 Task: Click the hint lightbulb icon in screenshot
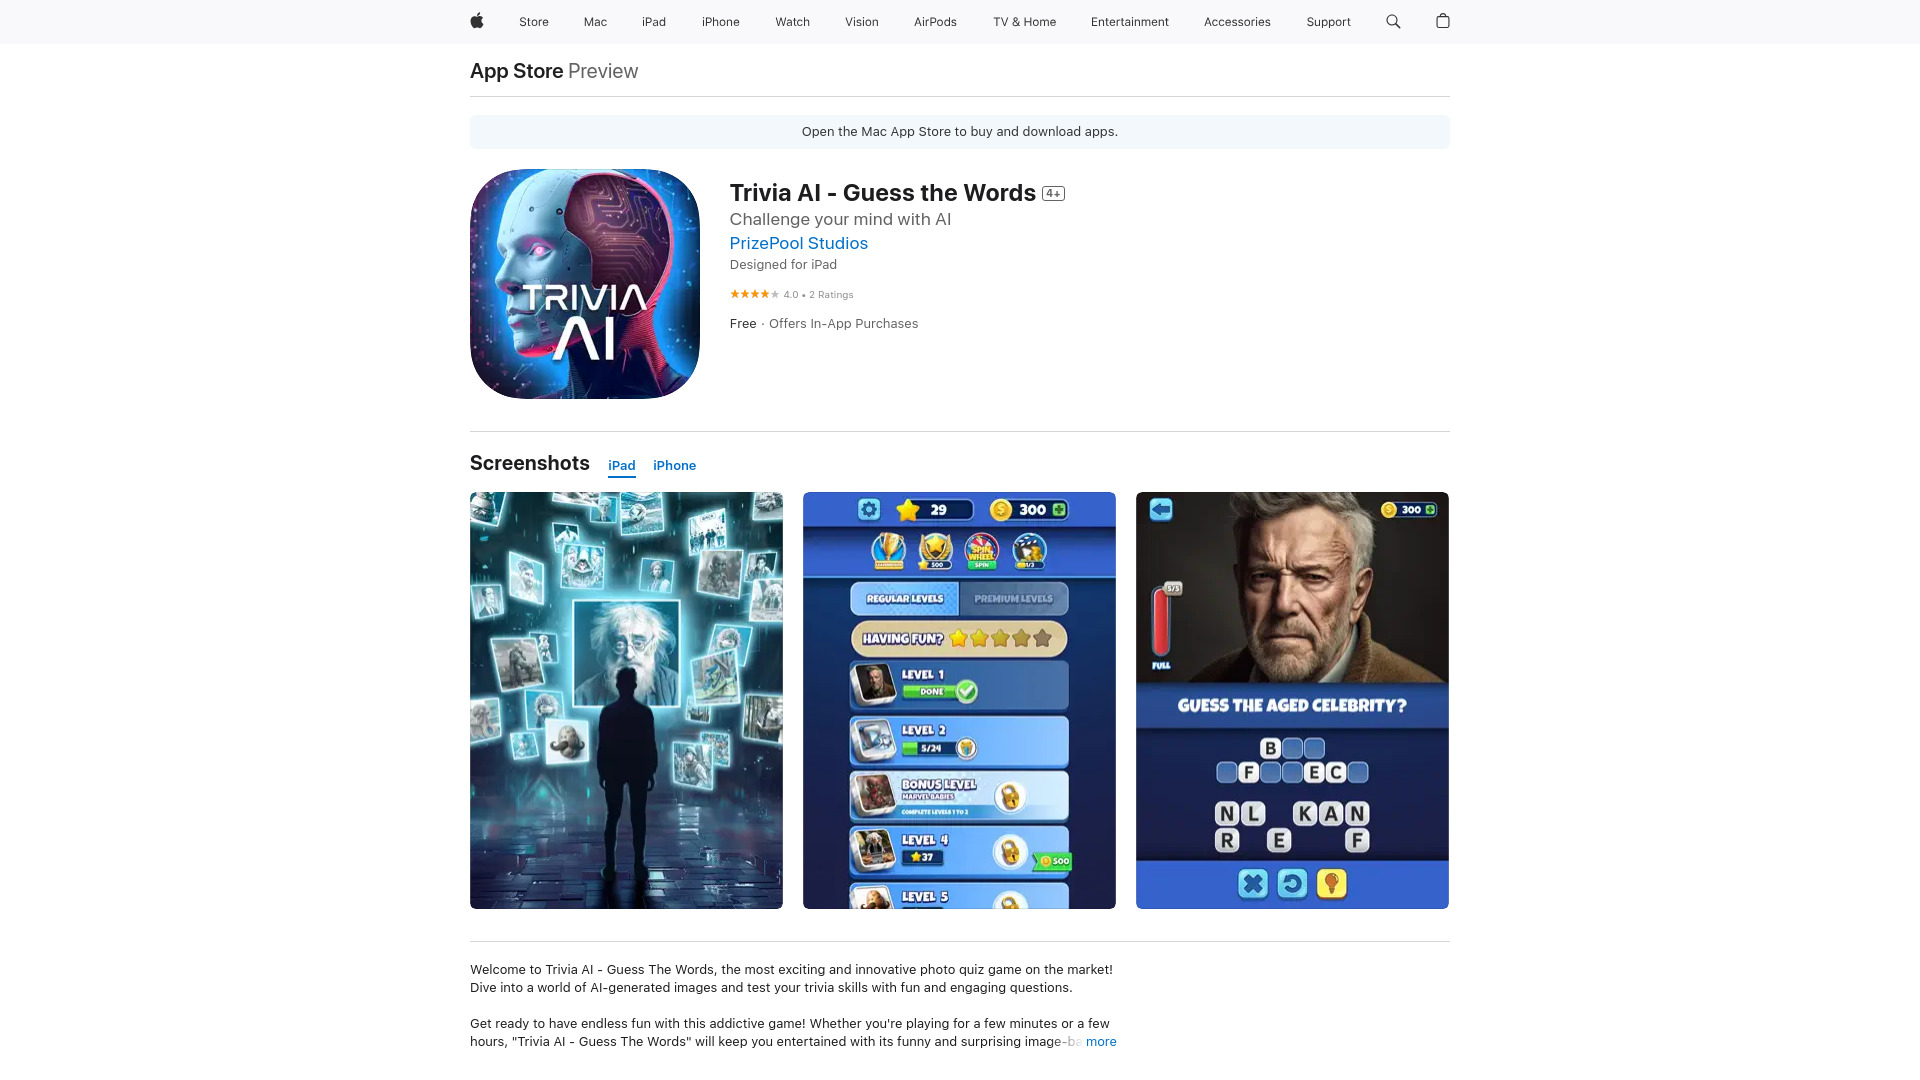click(1332, 884)
